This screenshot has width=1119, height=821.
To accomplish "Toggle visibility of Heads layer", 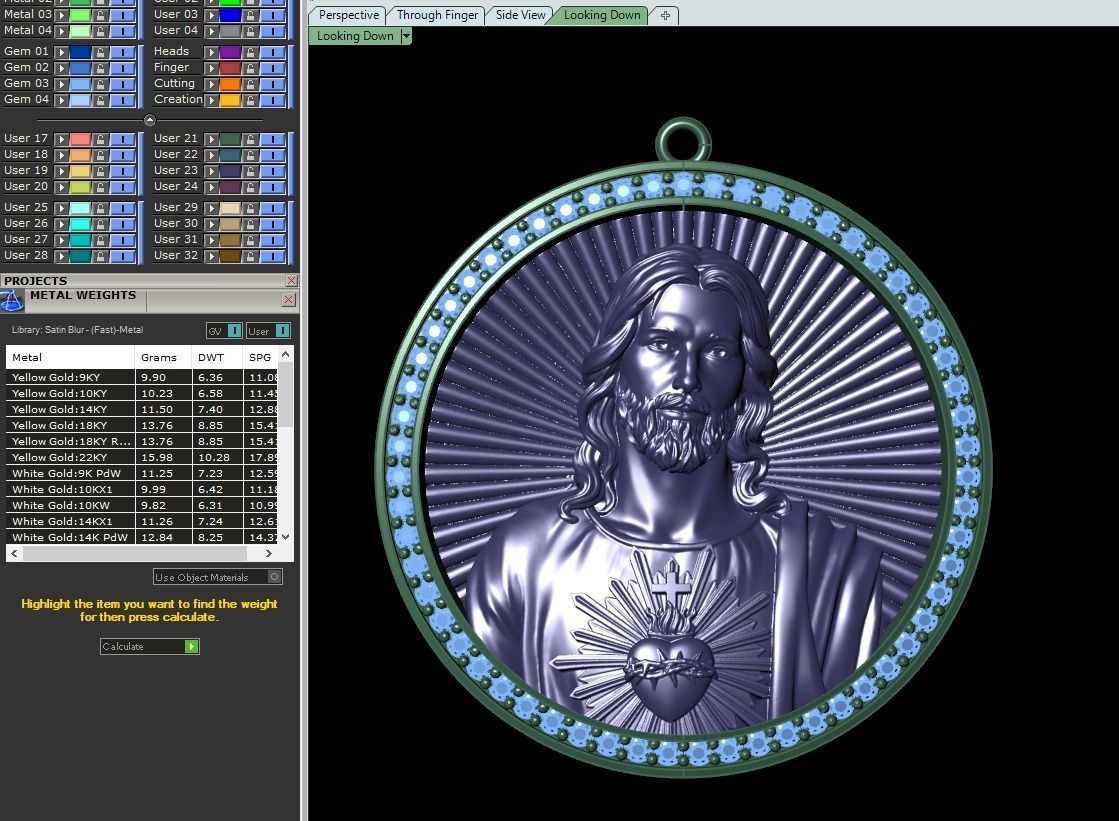I will tap(273, 51).
